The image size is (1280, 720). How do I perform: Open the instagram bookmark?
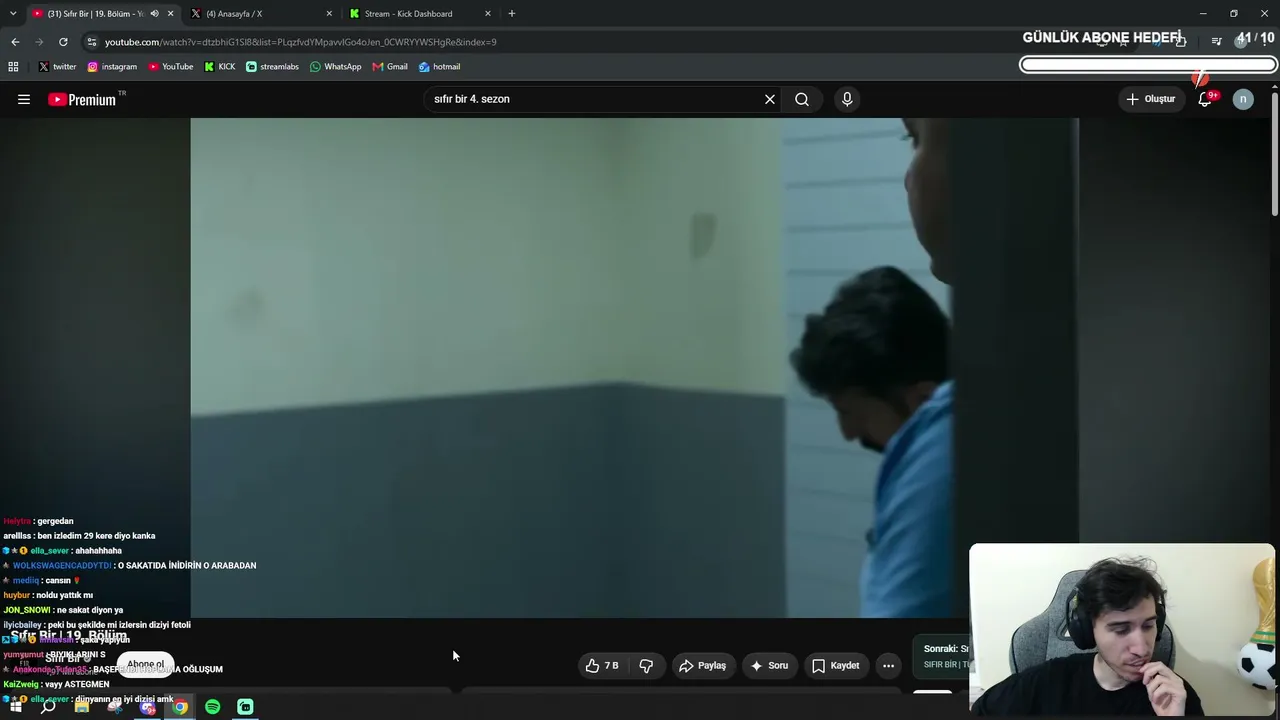[x=112, y=67]
